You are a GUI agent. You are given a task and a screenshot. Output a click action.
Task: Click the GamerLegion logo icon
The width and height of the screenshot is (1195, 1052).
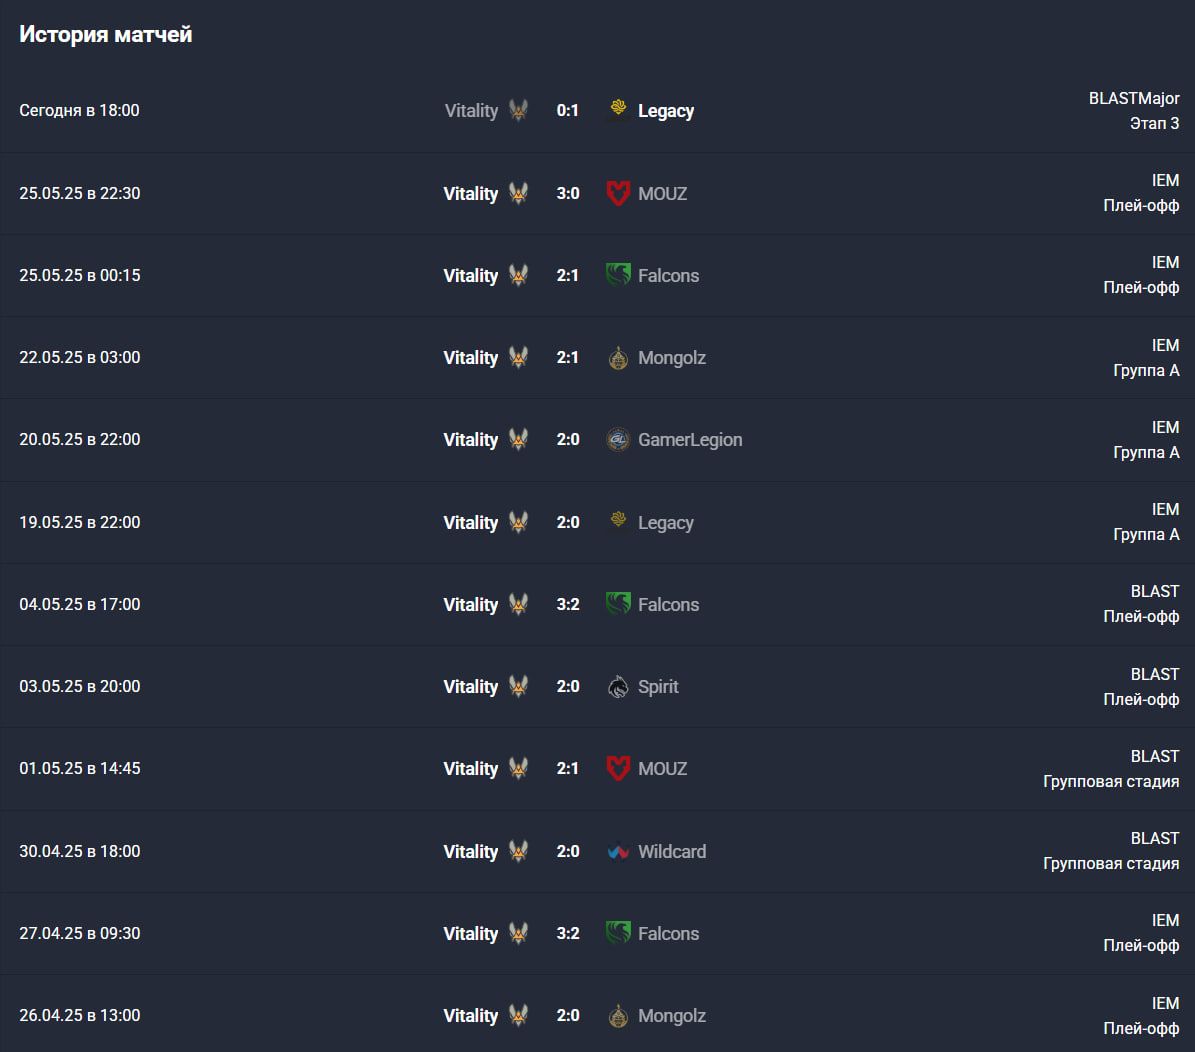tap(618, 439)
